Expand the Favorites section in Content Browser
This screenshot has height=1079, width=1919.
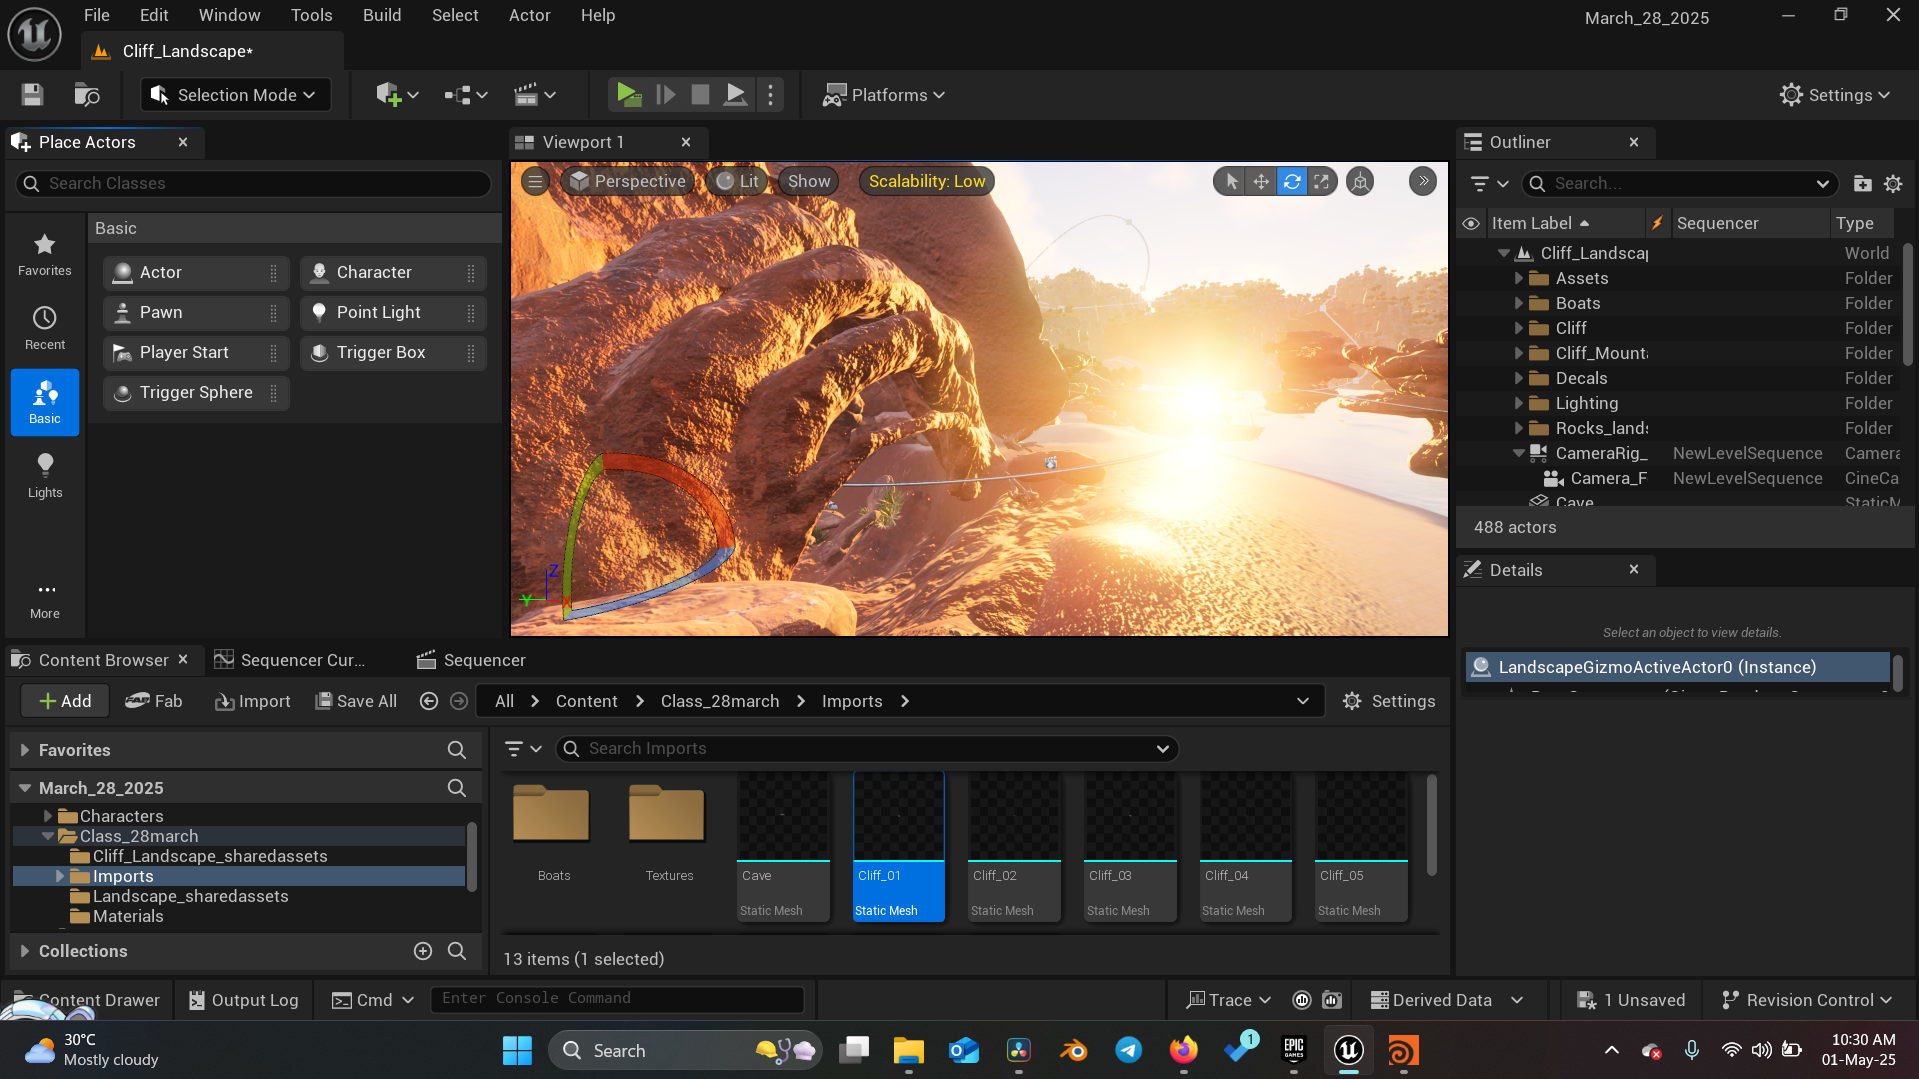[25, 750]
